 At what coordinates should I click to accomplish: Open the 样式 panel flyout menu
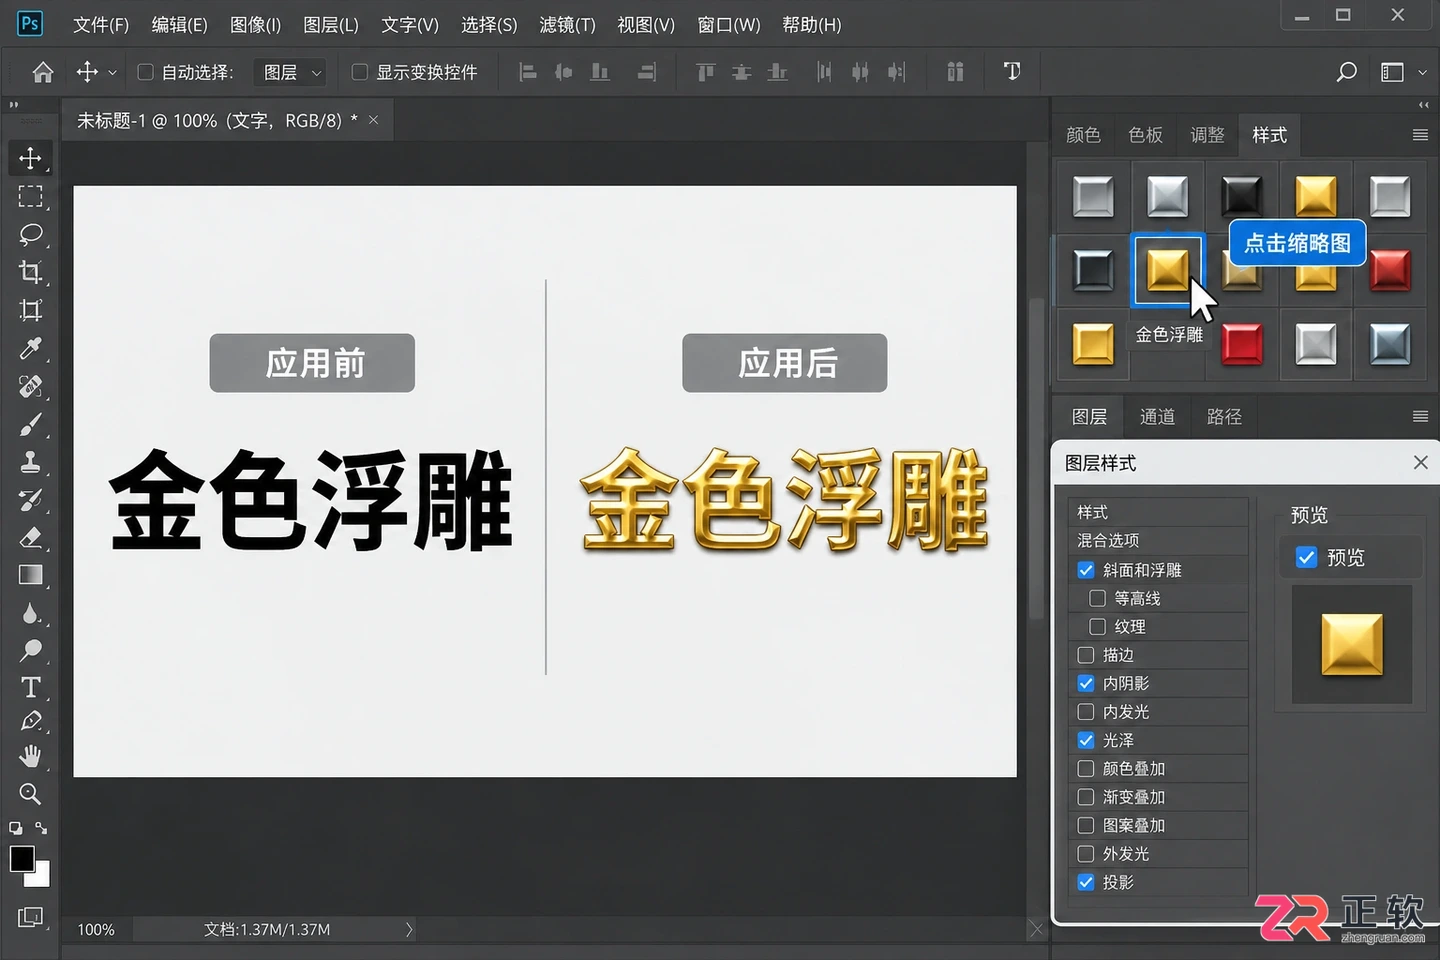(1420, 135)
